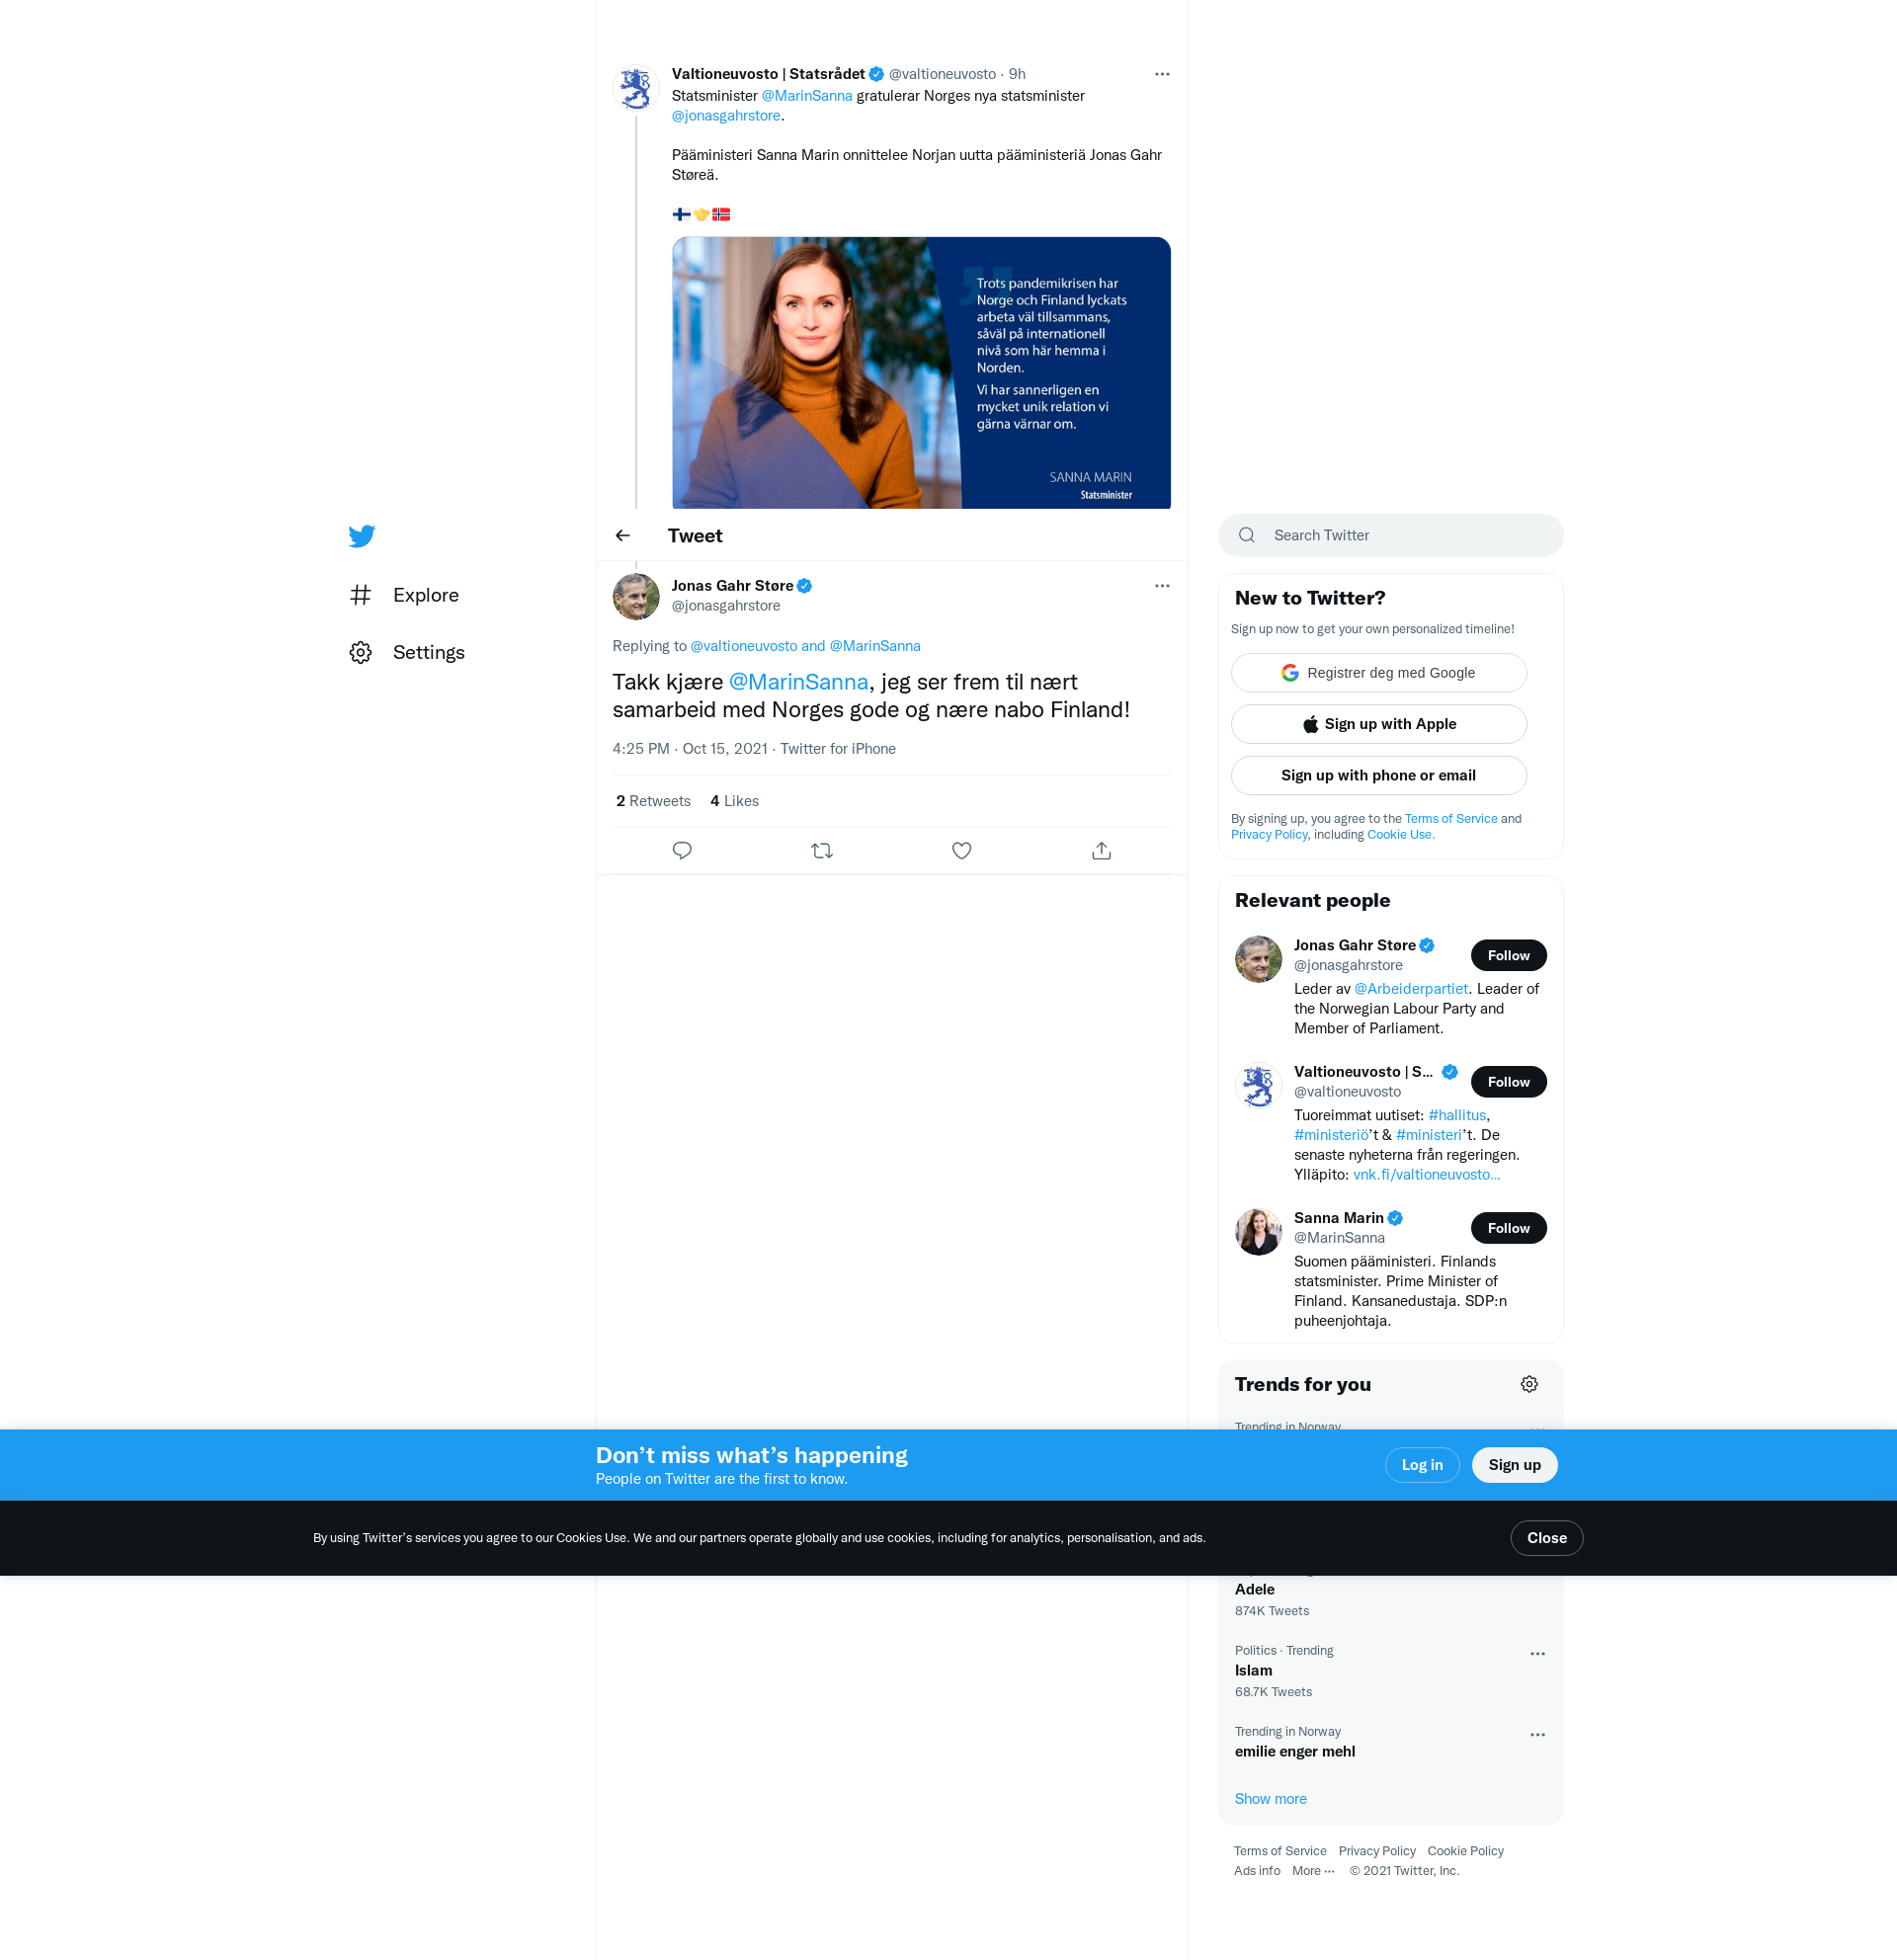Open the Islam trend
The height and width of the screenshot is (1960, 1897).
[x=1253, y=1671]
